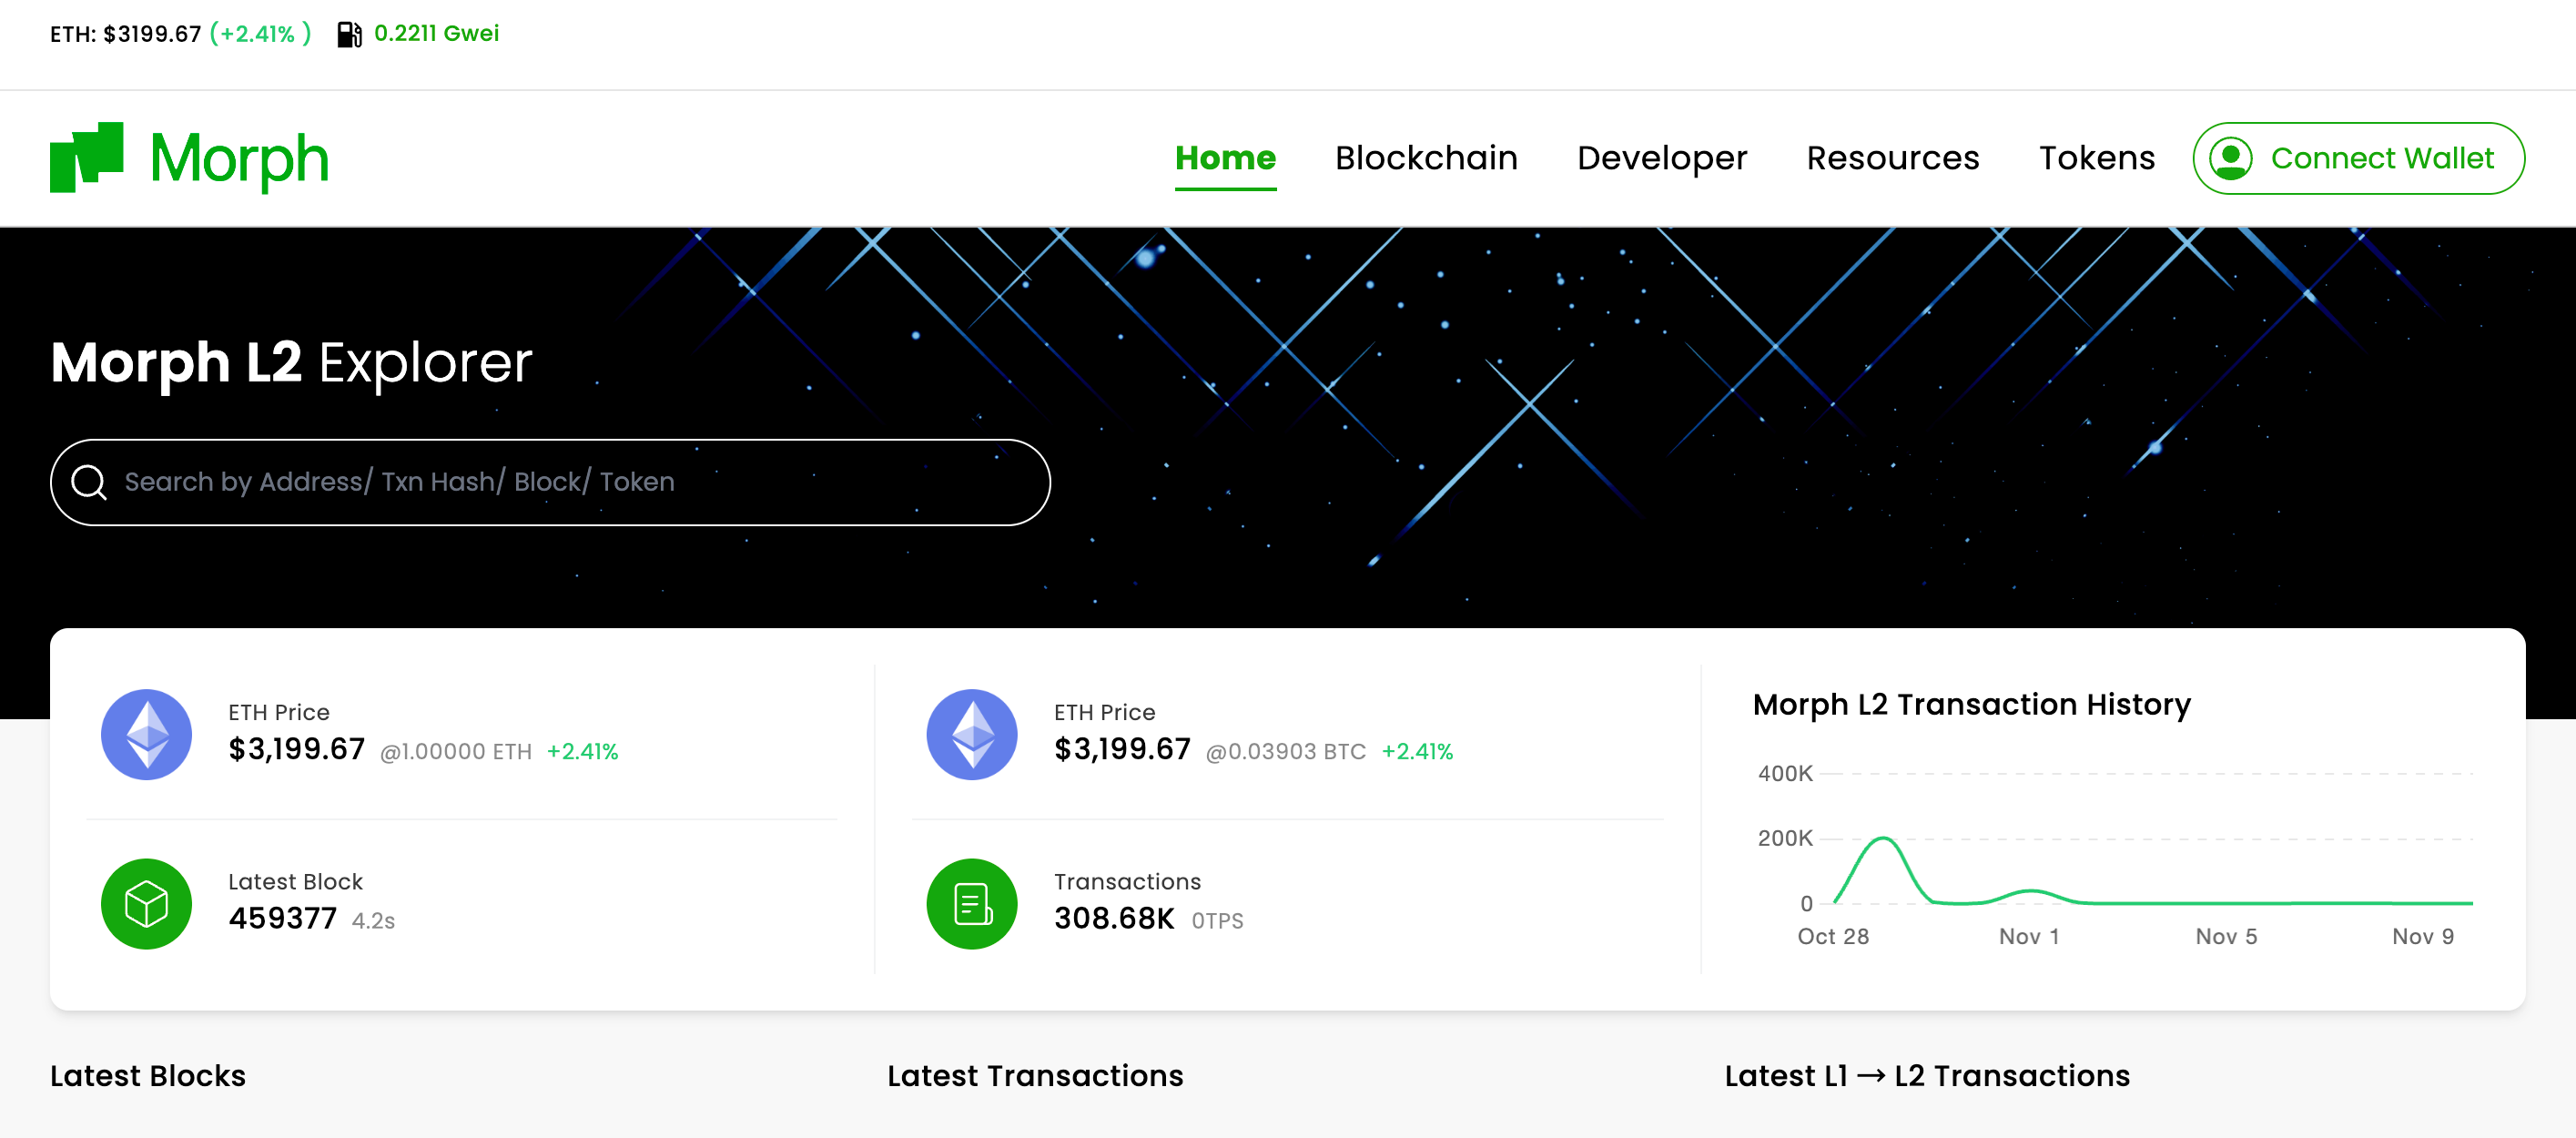Expand the Developer dropdown
Screen dimensions: 2576x1138
1661,157
